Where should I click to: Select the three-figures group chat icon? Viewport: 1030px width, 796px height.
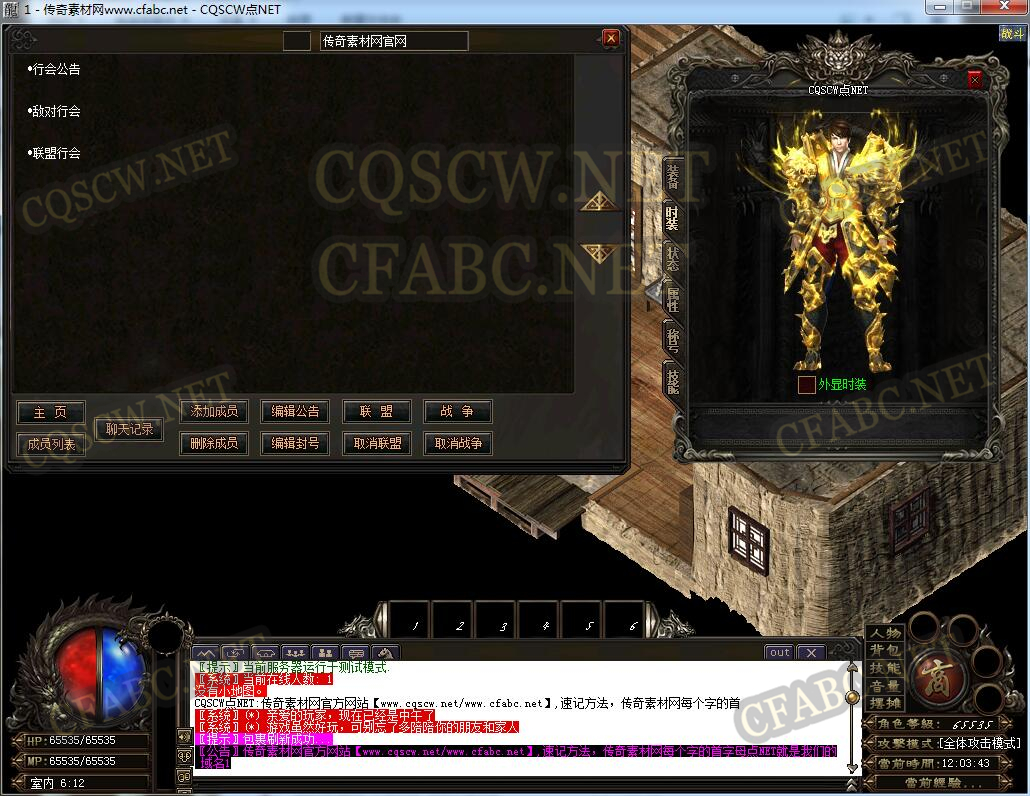click(295, 653)
